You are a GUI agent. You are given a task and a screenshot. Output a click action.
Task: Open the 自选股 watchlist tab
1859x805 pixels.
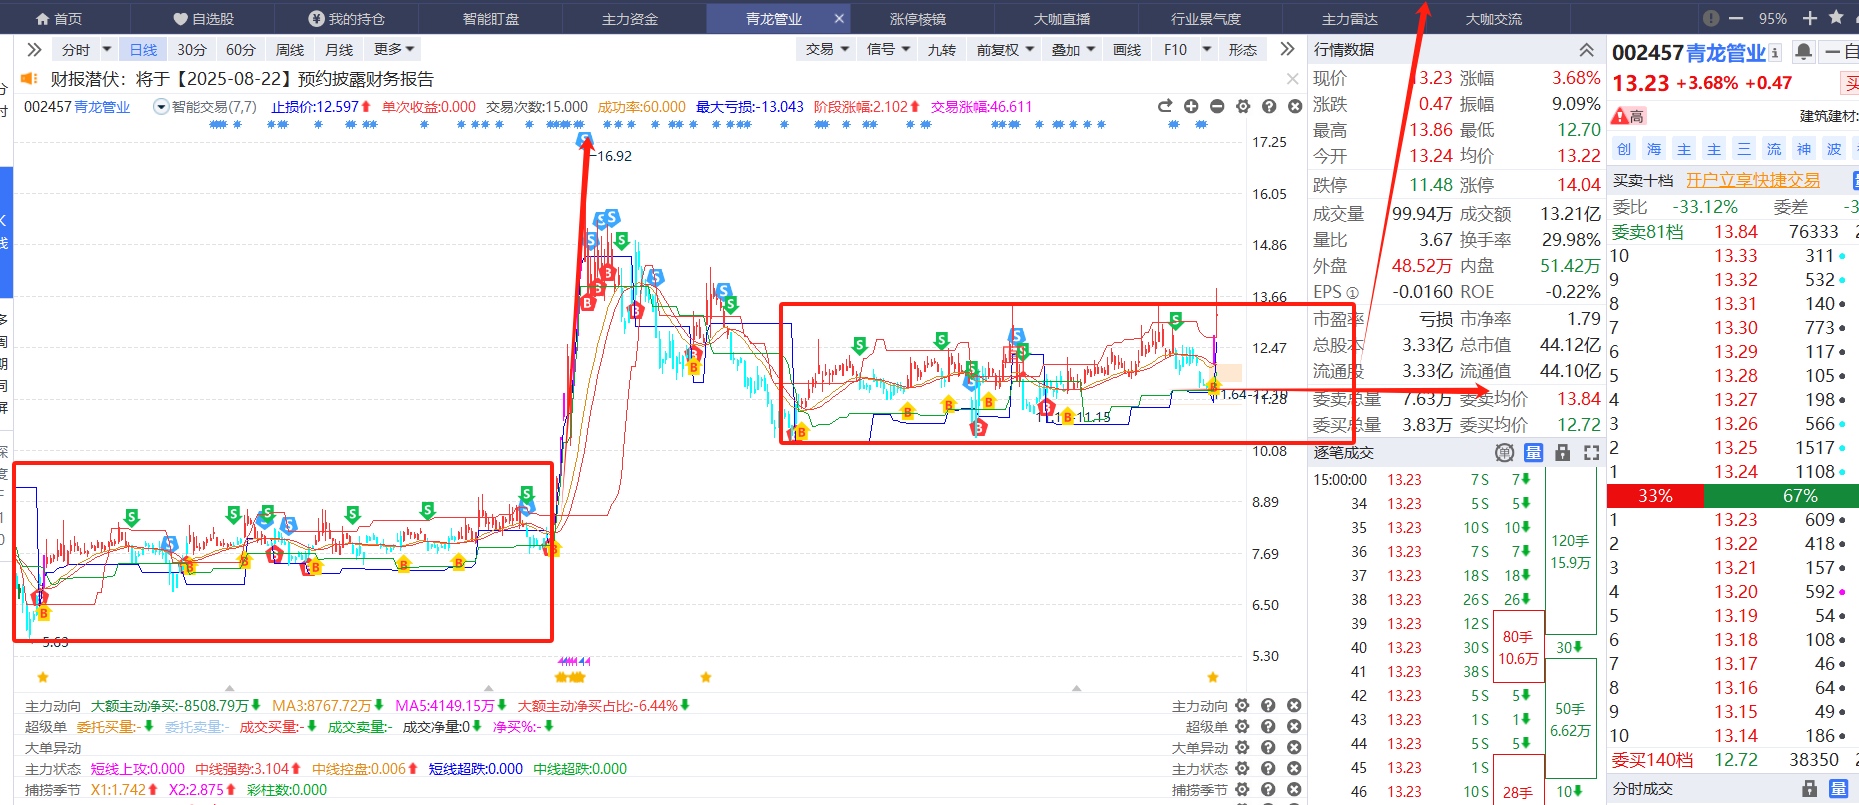pyautogui.click(x=203, y=19)
